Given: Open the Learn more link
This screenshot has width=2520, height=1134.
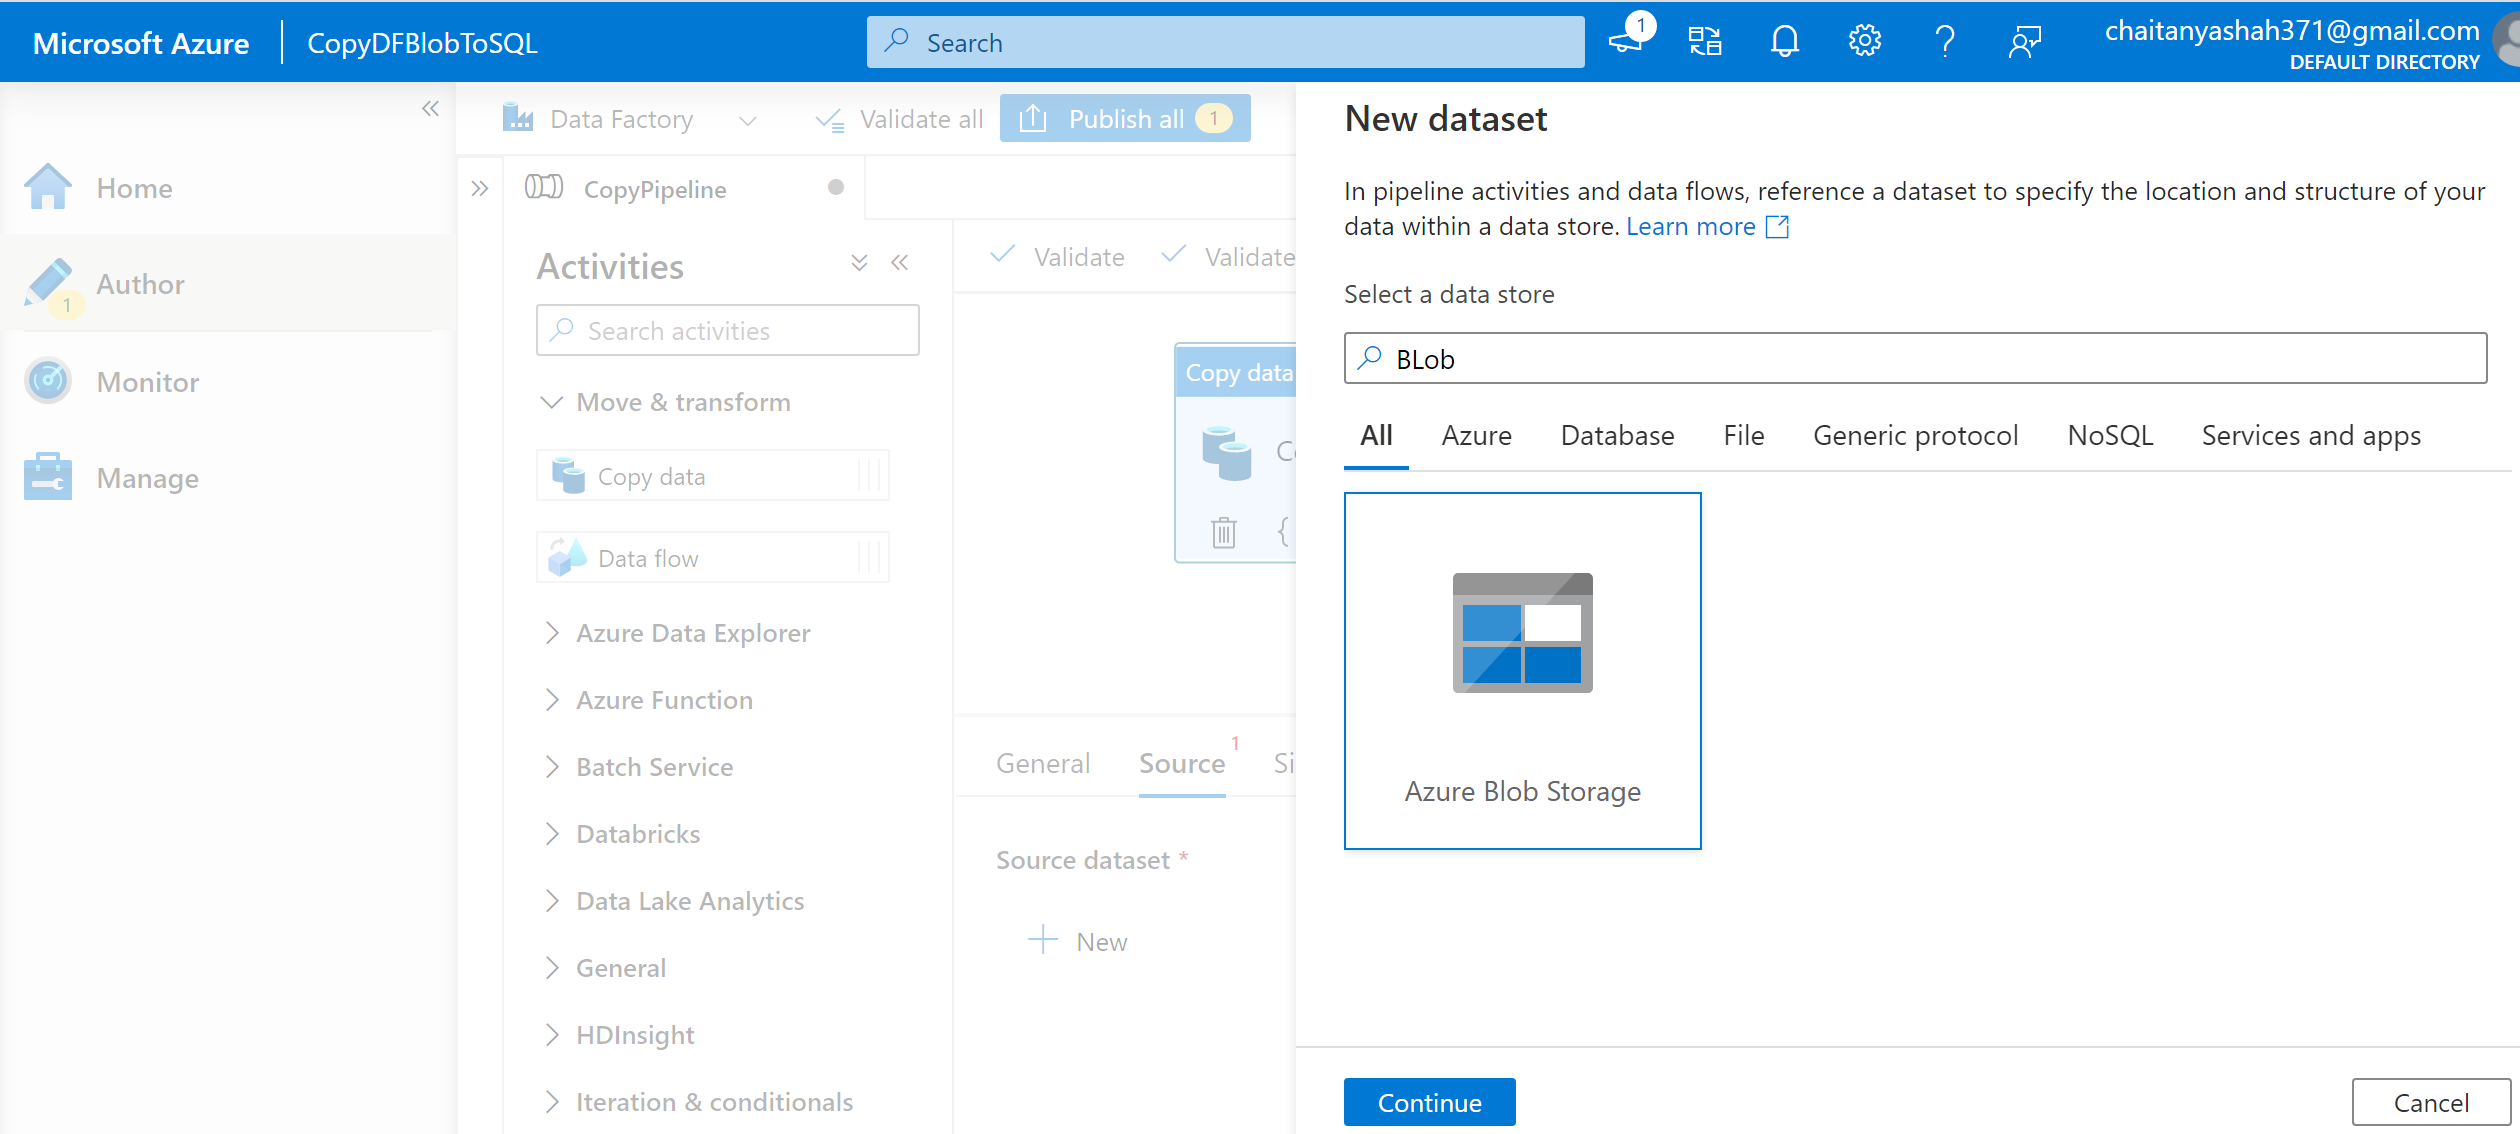Looking at the screenshot, I should pos(1690,227).
